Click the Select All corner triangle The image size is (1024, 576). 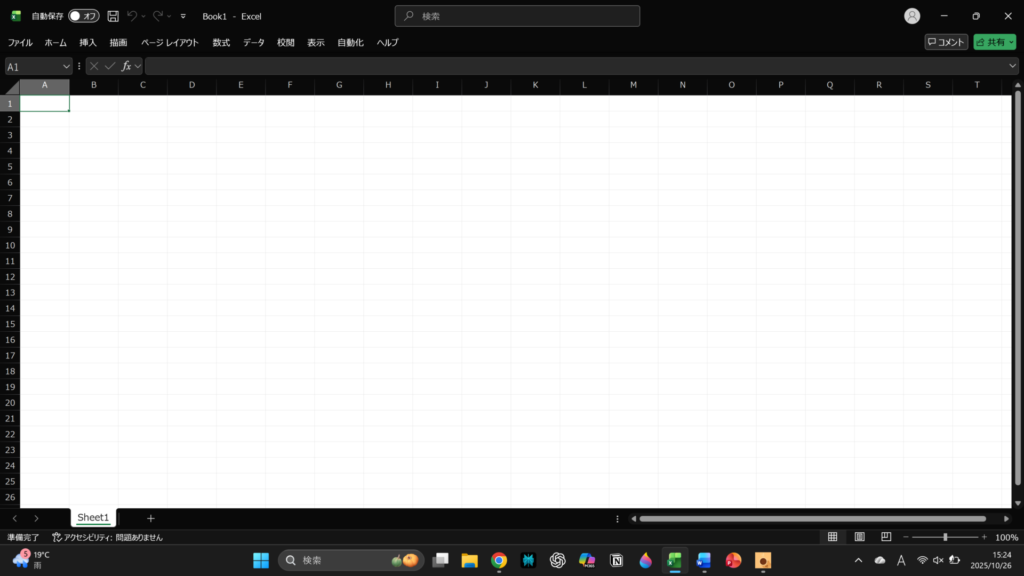tap(10, 86)
